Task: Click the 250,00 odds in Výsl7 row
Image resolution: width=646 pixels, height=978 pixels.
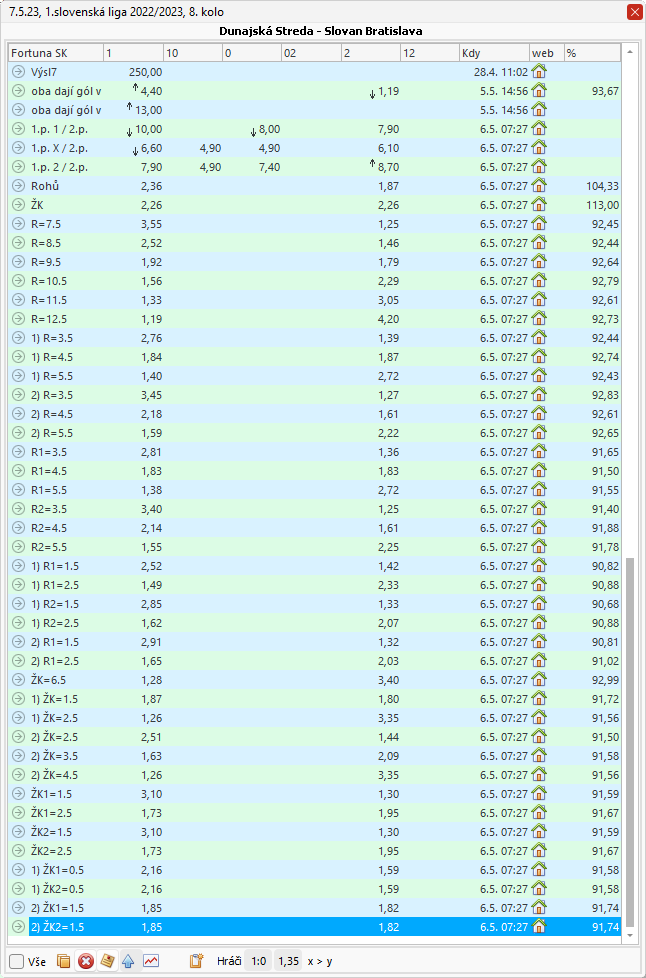Action: [x=145, y=72]
